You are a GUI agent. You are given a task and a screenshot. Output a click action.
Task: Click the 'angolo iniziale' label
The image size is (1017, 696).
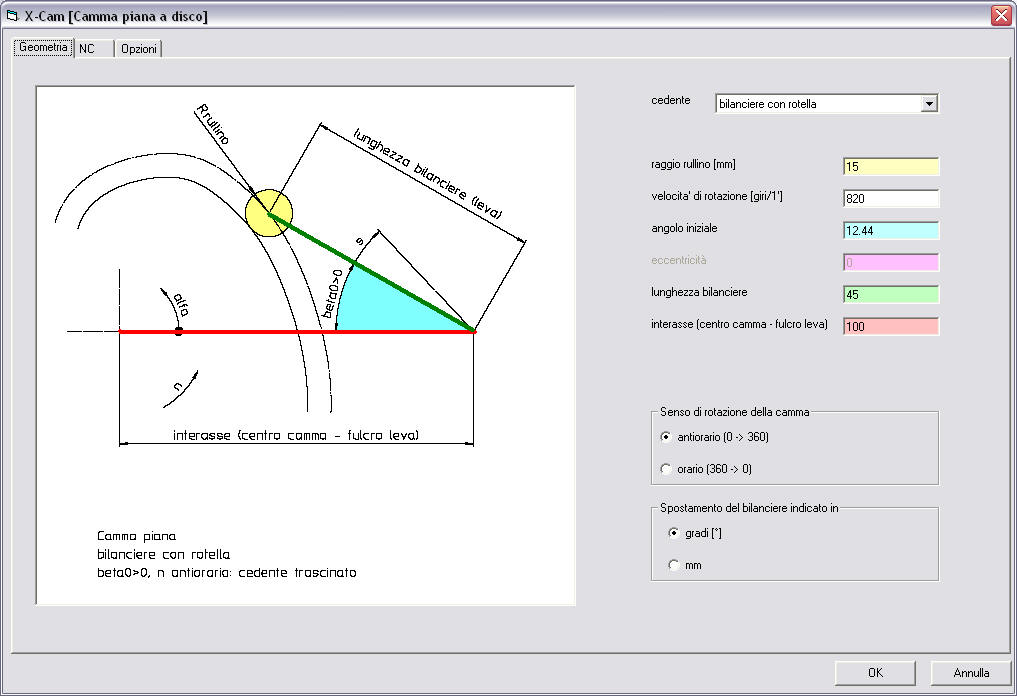(684, 228)
